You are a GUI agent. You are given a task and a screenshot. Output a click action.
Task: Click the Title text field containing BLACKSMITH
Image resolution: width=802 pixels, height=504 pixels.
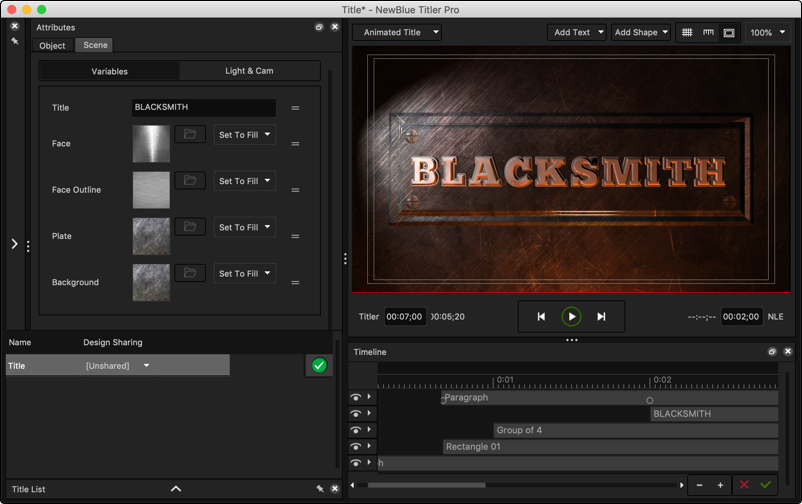203,107
